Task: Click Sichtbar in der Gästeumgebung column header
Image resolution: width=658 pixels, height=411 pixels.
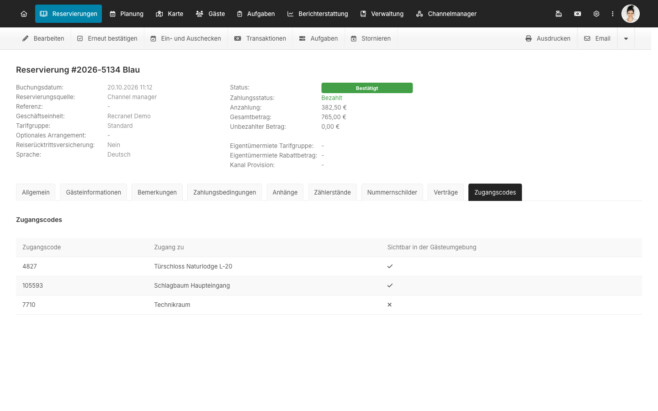Action: [432, 247]
